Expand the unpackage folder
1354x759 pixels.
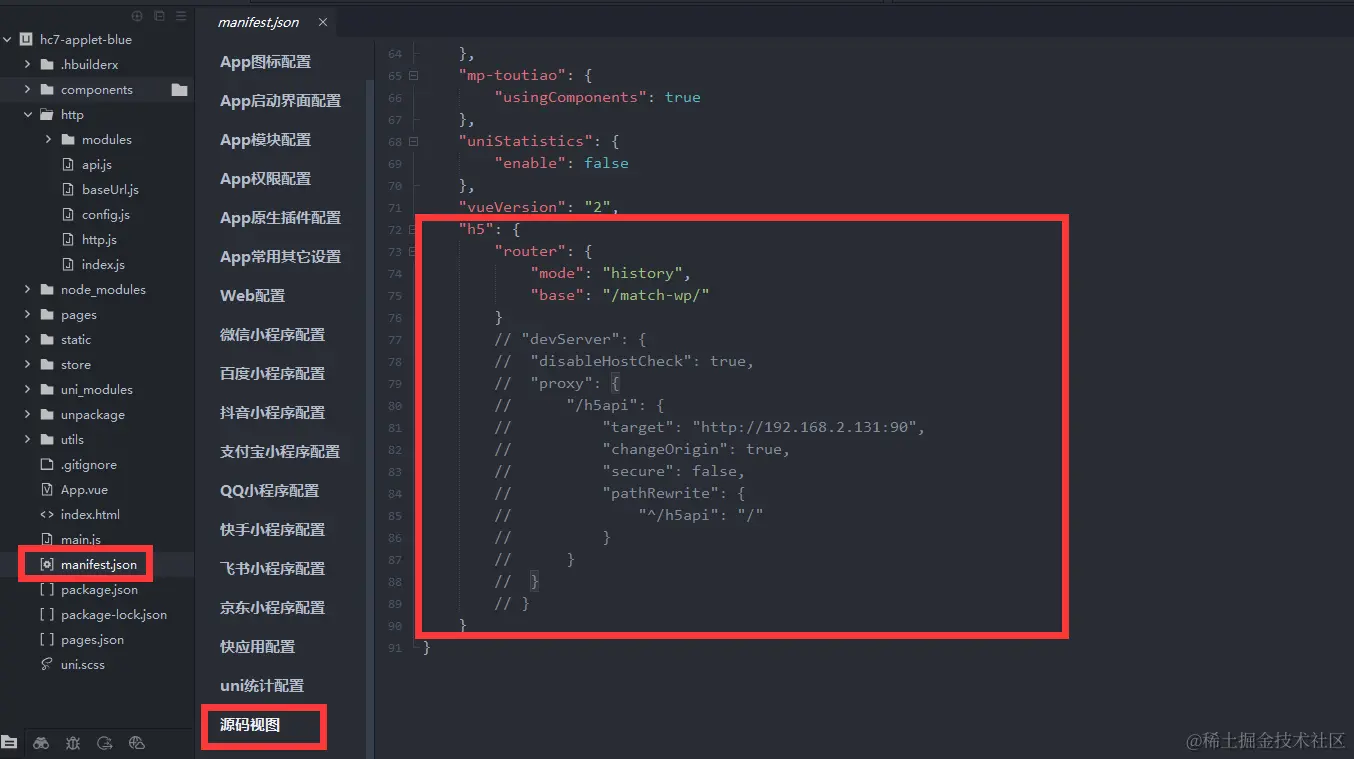click(x=27, y=415)
